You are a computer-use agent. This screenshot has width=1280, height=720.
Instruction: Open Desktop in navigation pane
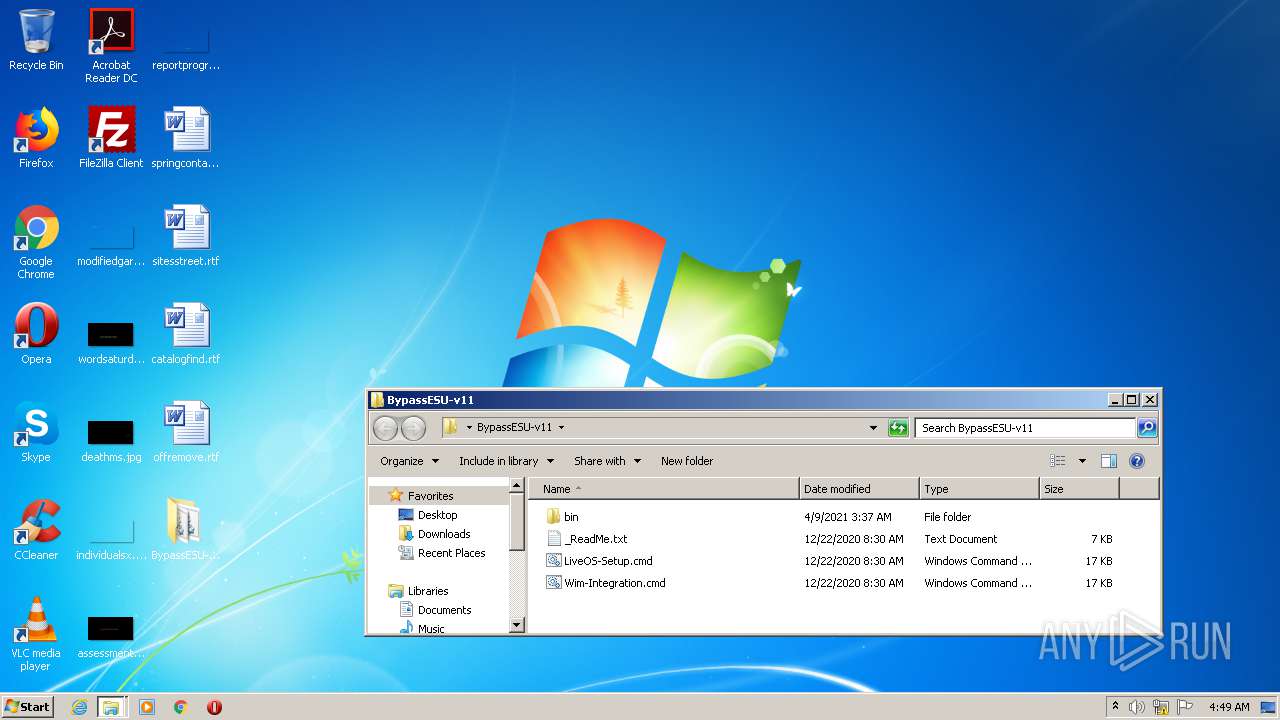tap(437, 515)
